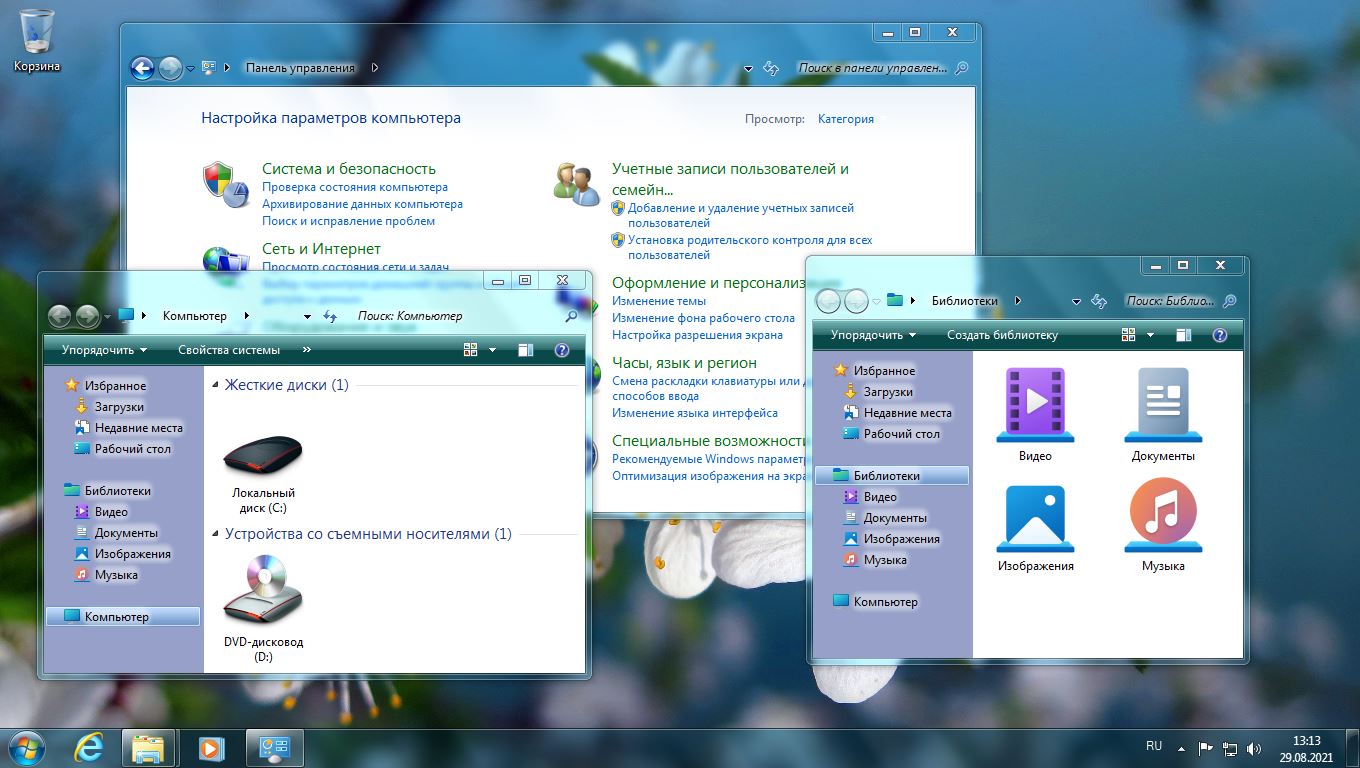Screen dimensions: 1360x768
Task: Refresh the Панель управления address bar
Action: coord(771,68)
